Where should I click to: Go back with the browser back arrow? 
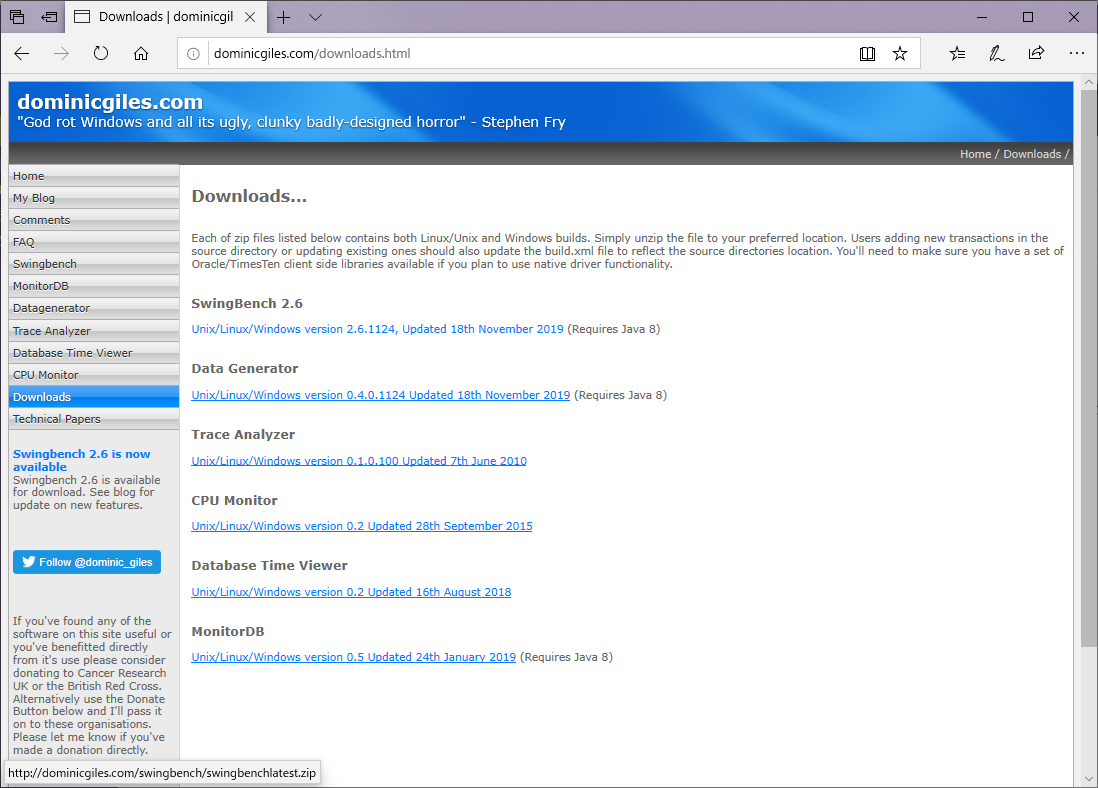point(22,53)
